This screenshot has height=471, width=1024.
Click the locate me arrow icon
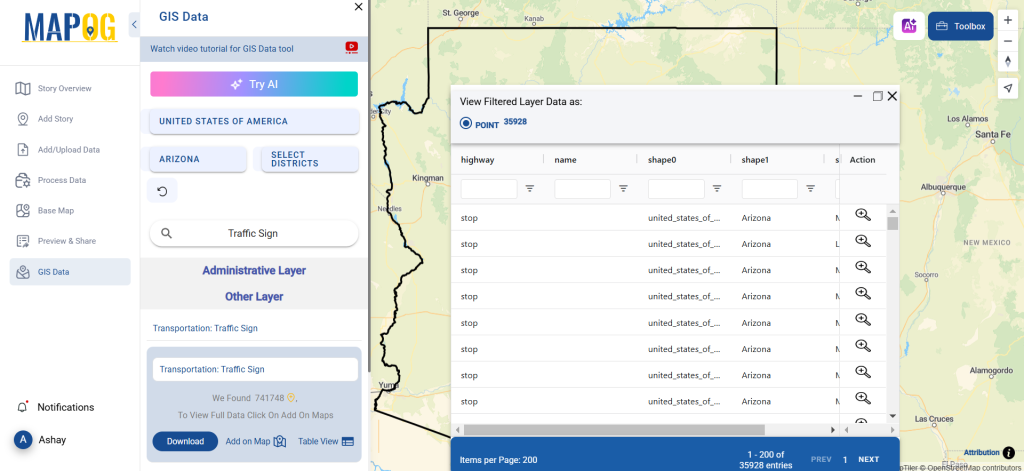[x=1008, y=87]
